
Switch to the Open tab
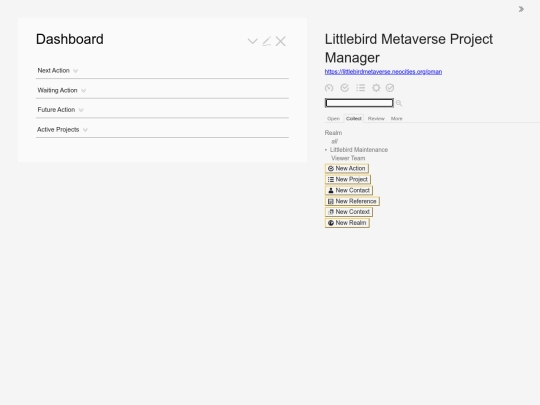(x=333, y=118)
